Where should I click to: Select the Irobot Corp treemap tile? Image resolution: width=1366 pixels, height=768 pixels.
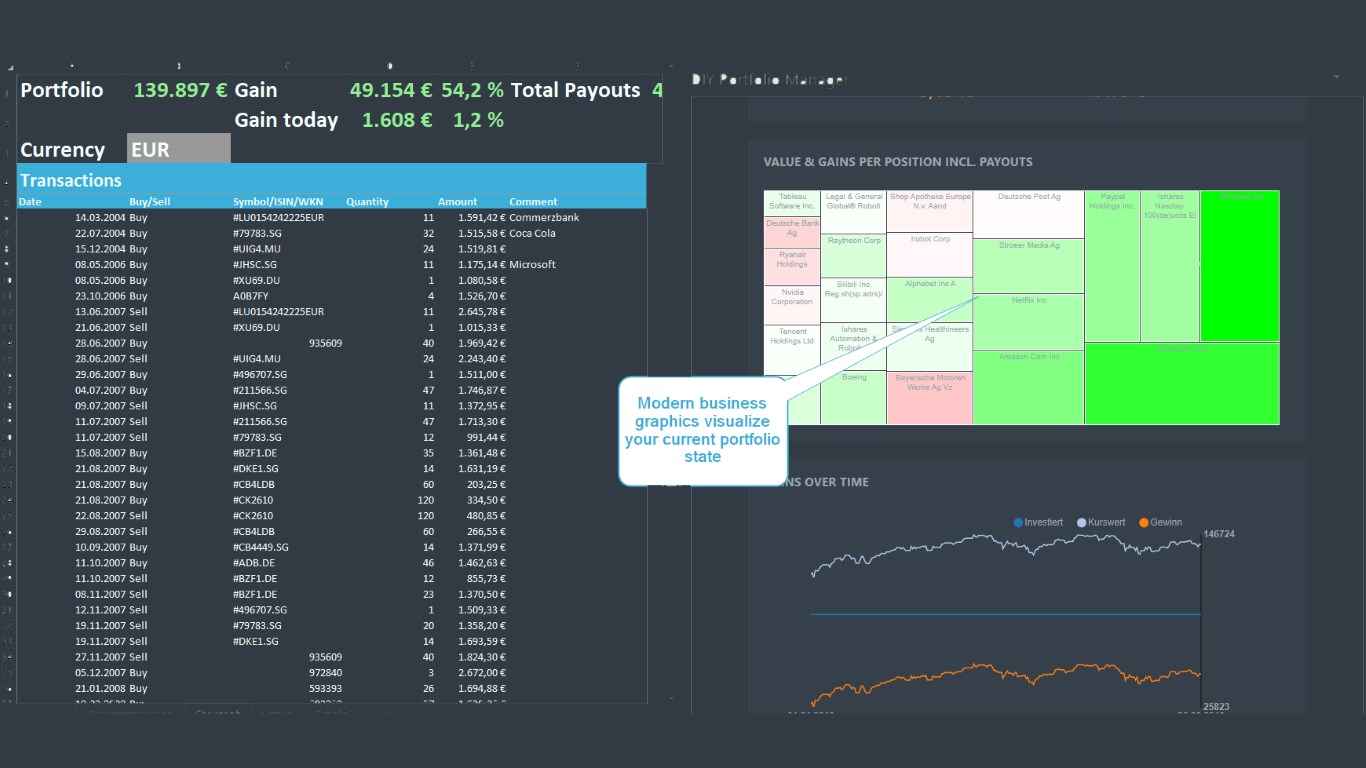click(929, 254)
